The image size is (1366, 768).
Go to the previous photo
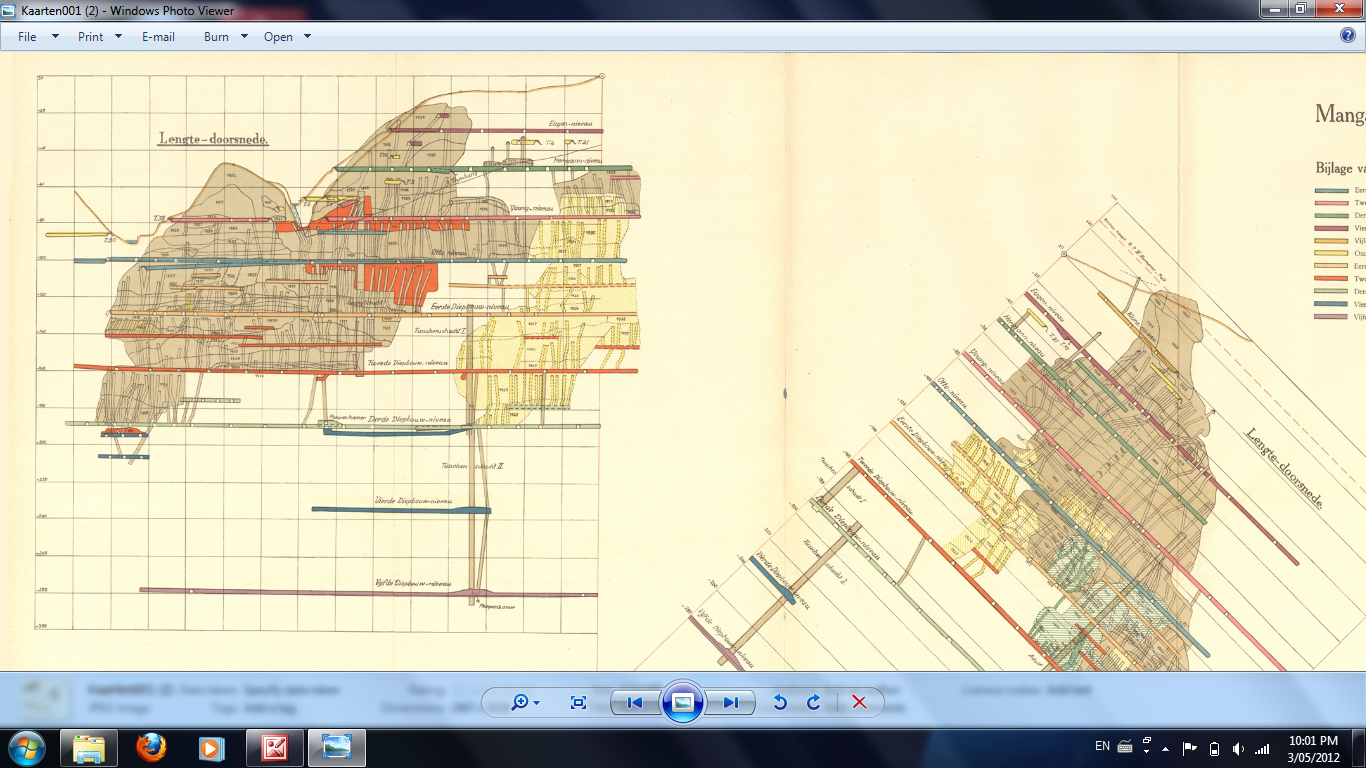pos(635,702)
